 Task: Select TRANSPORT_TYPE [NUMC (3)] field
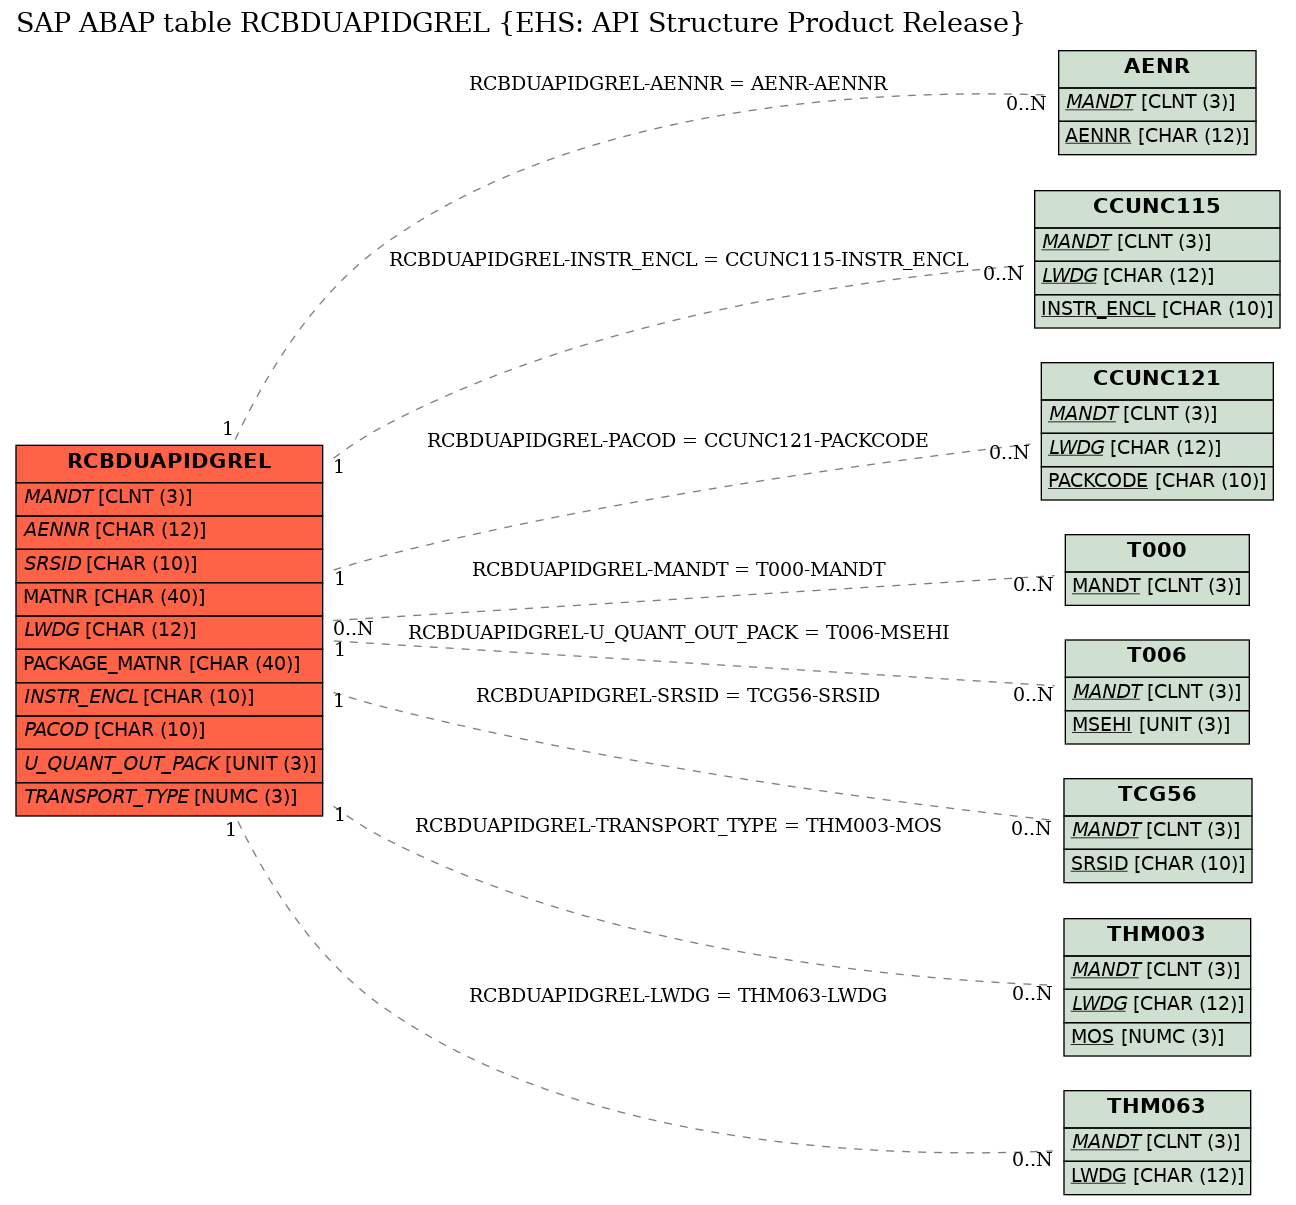pyautogui.click(x=169, y=798)
